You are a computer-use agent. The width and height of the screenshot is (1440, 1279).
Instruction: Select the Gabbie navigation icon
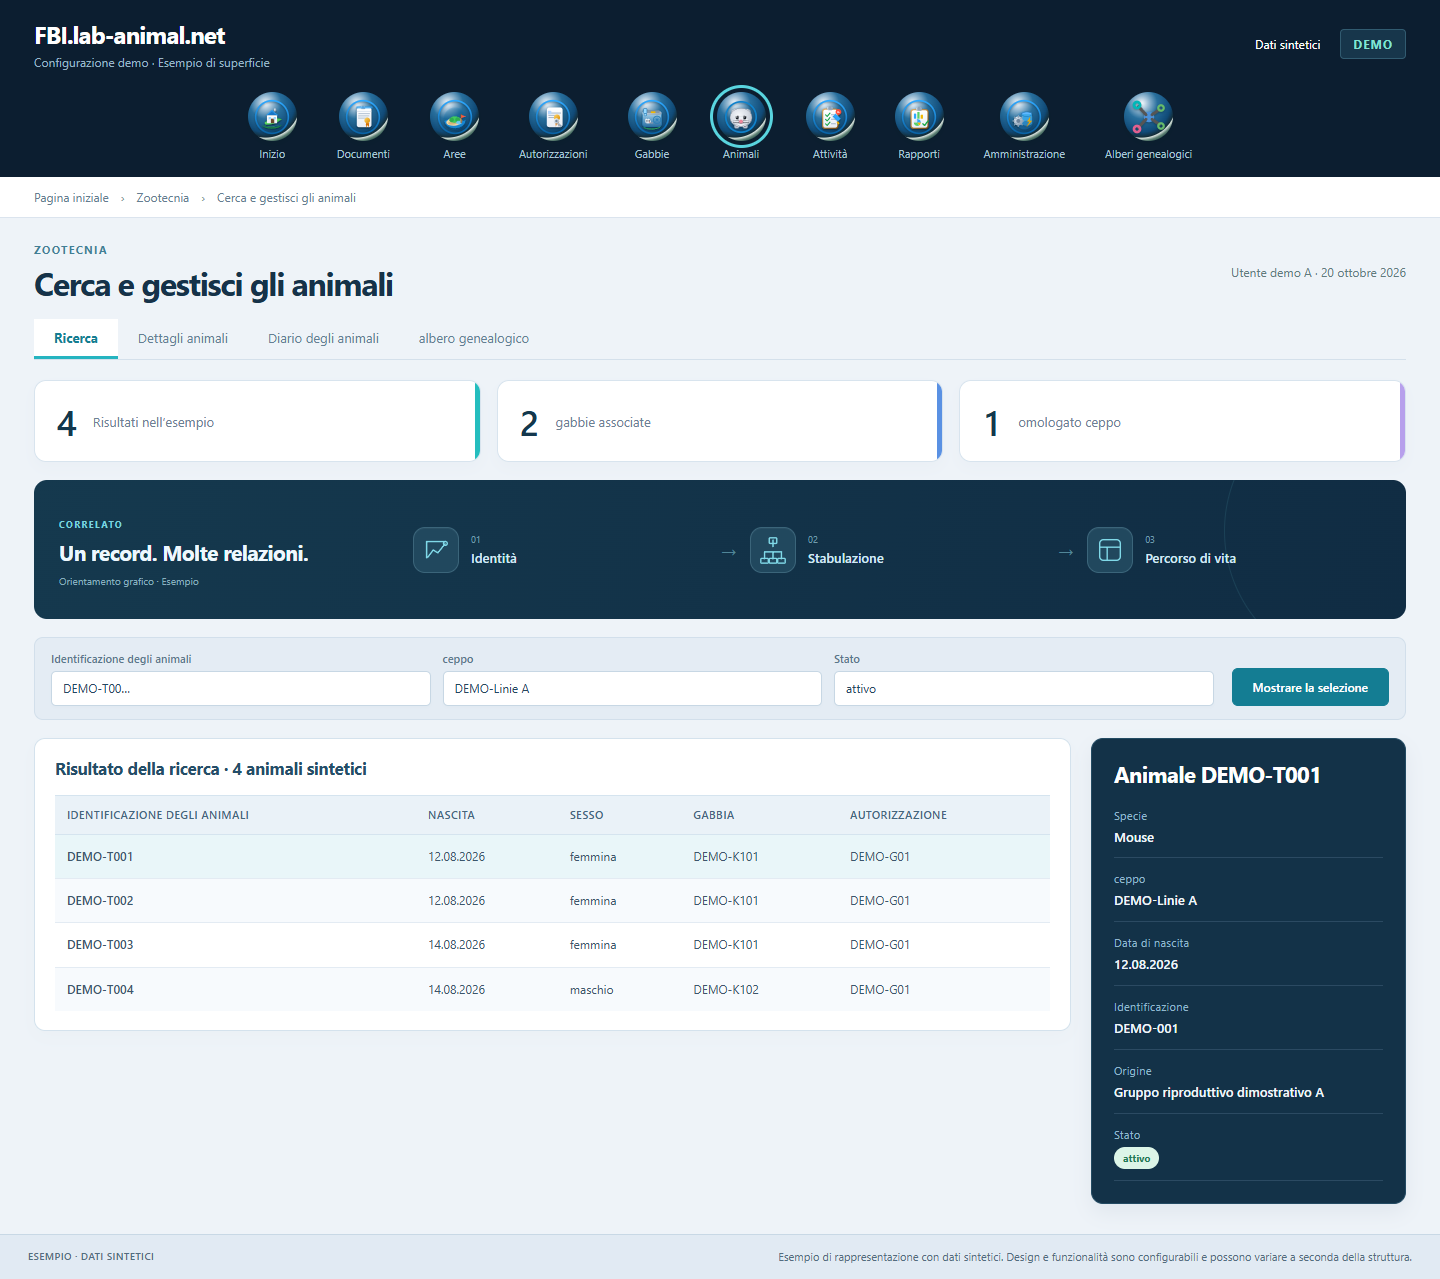click(x=652, y=116)
